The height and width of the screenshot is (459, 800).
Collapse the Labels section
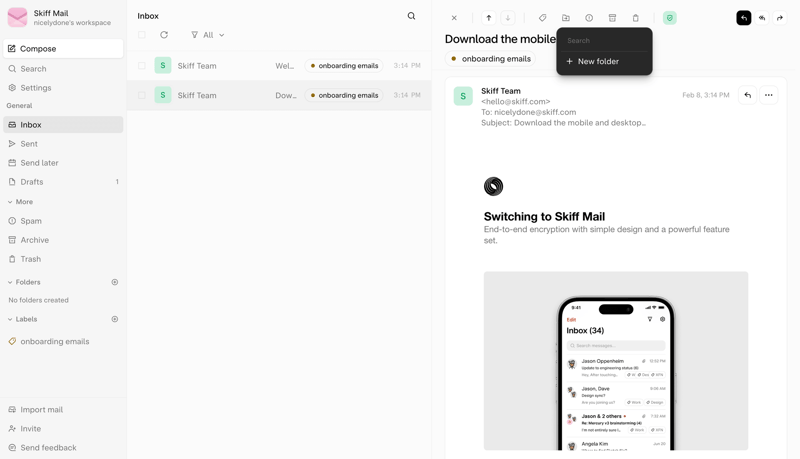pos(22,319)
